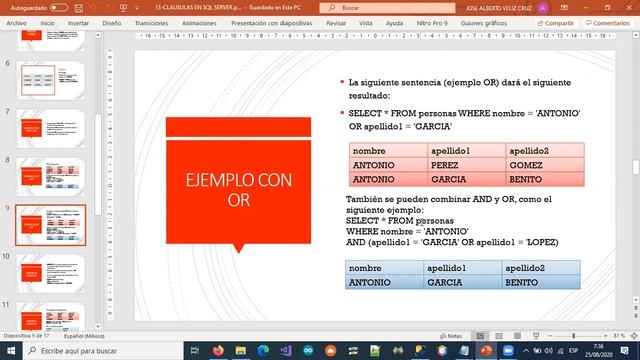Click the 81% zoom level
This screenshot has height=360, width=640.
tap(619, 336)
